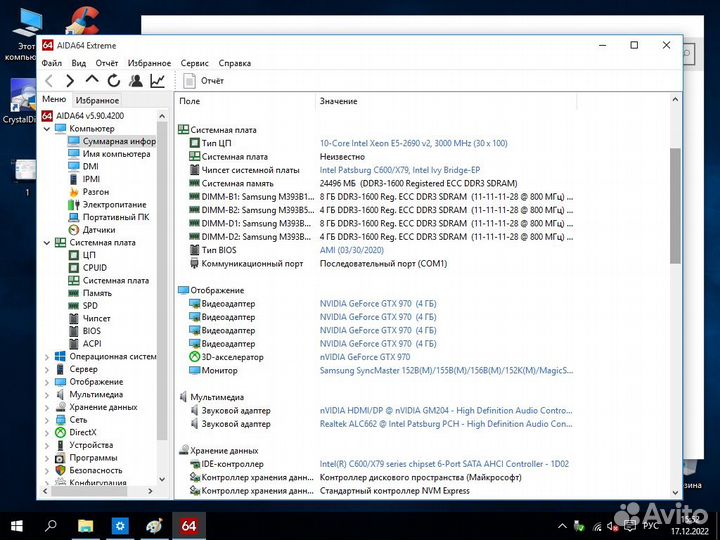
Task: Click the Up level arrow icon
Action: 92,81
